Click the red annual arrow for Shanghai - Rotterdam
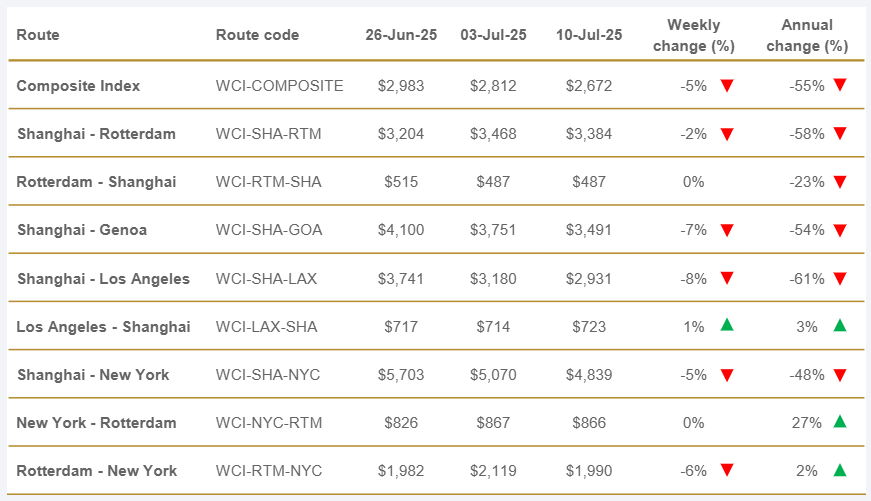 tap(840, 134)
